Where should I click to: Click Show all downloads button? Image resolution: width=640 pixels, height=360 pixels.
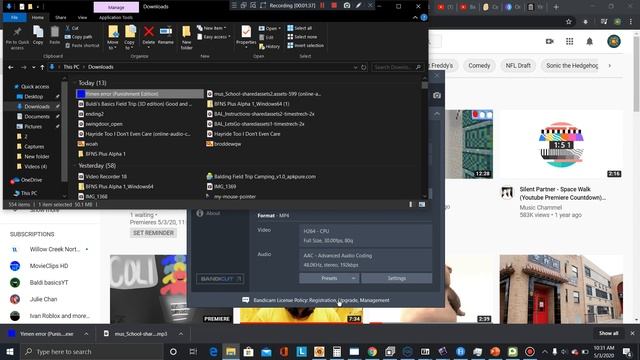click(x=609, y=333)
